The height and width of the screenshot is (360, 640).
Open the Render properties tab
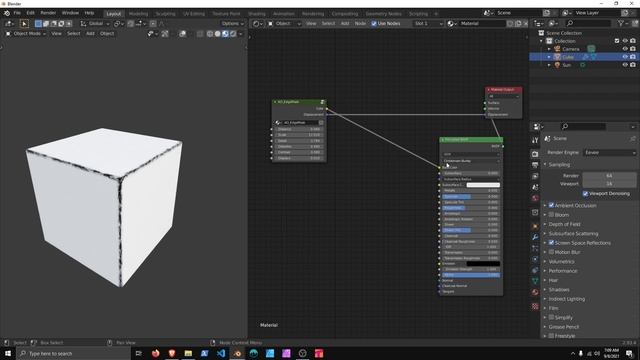(535, 154)
